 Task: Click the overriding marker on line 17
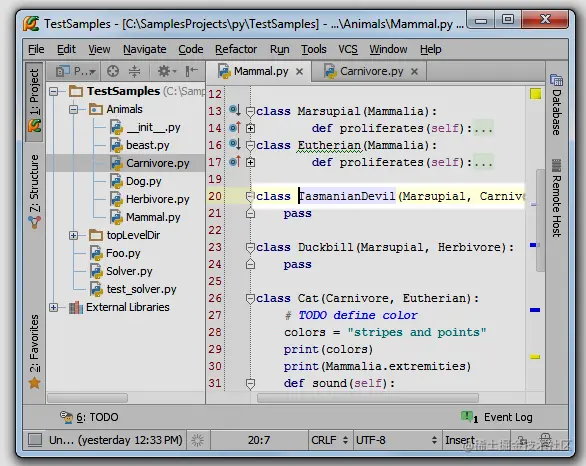click(x=235, y=161)
